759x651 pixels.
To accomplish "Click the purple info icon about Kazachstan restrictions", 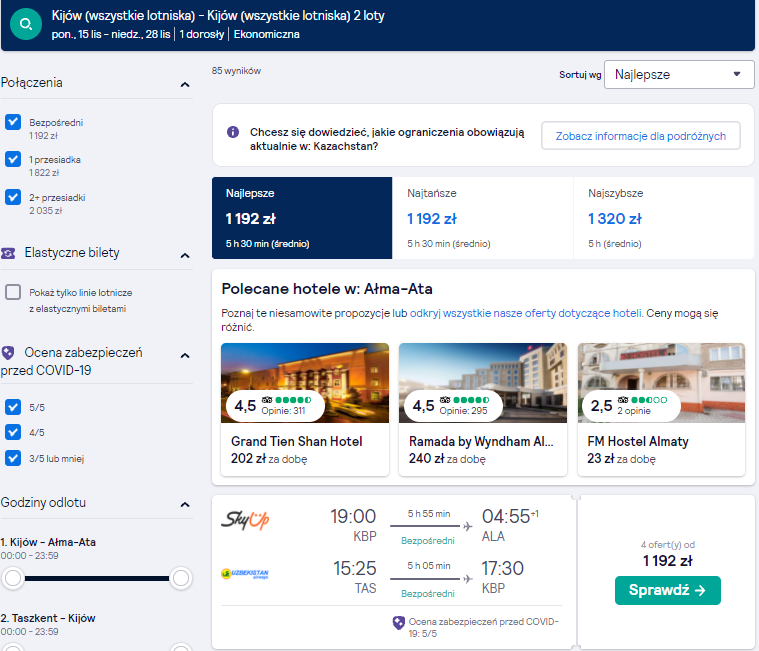I will pyautogui.click(x=233, y=132).
